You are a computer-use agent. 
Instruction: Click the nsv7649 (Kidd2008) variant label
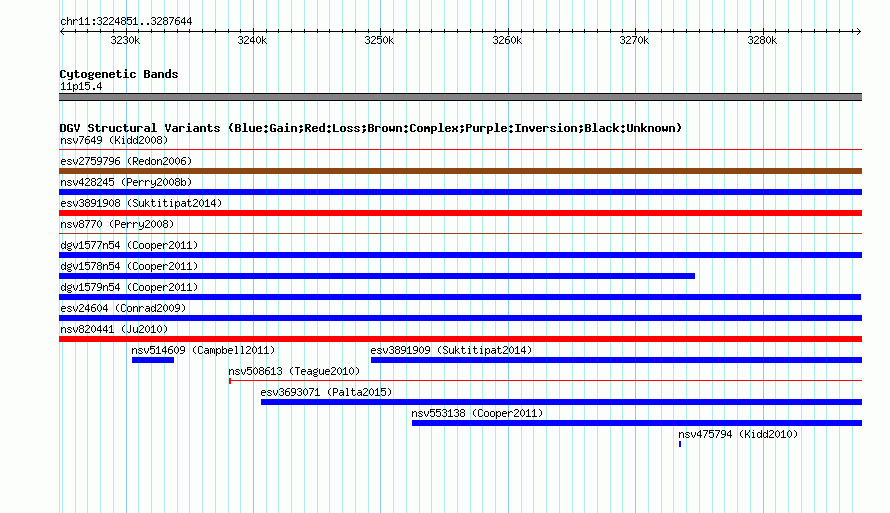pyautogui.click(x=114, y=140)
